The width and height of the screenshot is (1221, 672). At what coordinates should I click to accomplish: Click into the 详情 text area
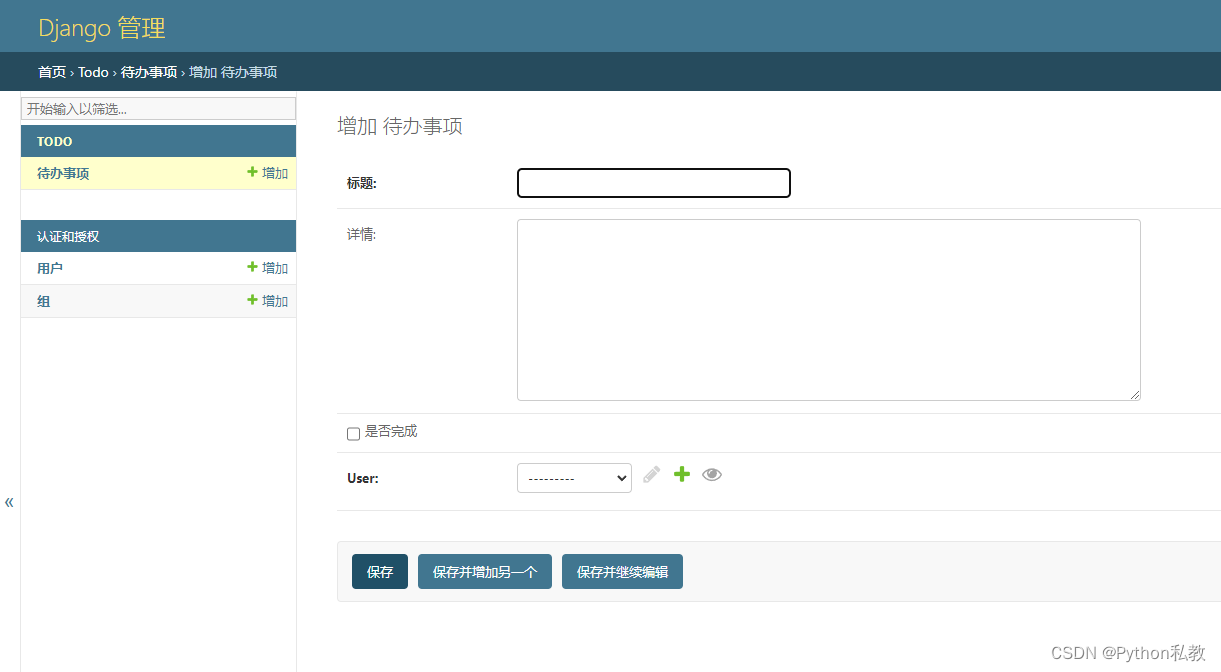829,310
